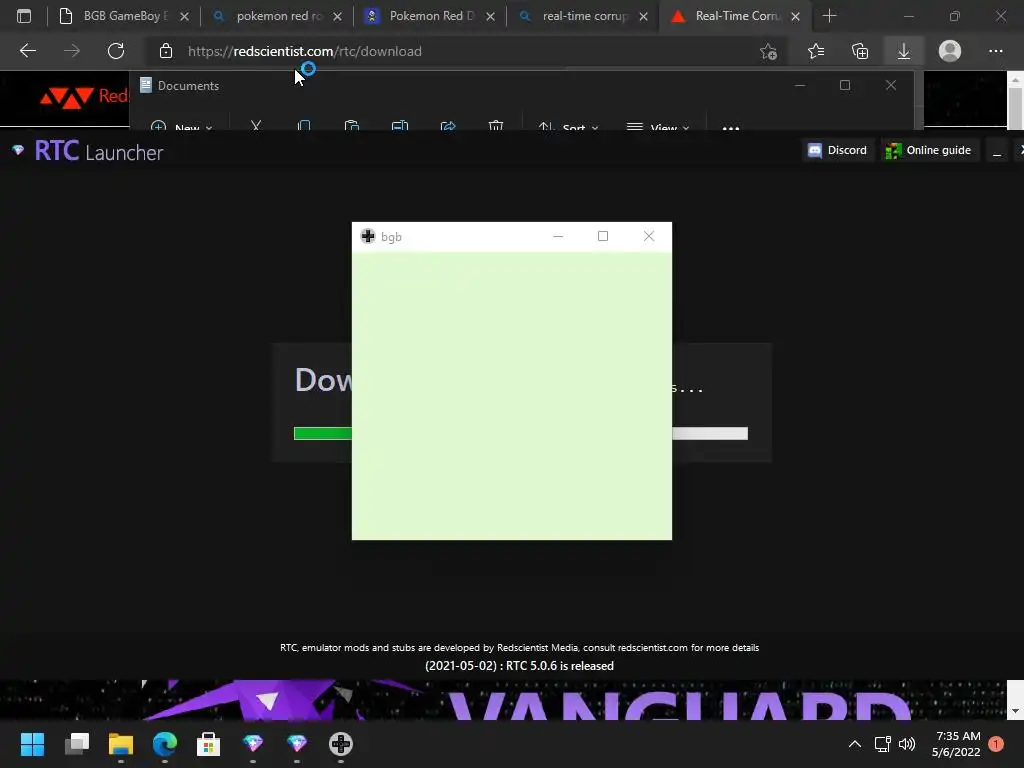Open Microsoft Store from the taskbar
Screen dimensions: 1024x768
pos(208,744)
